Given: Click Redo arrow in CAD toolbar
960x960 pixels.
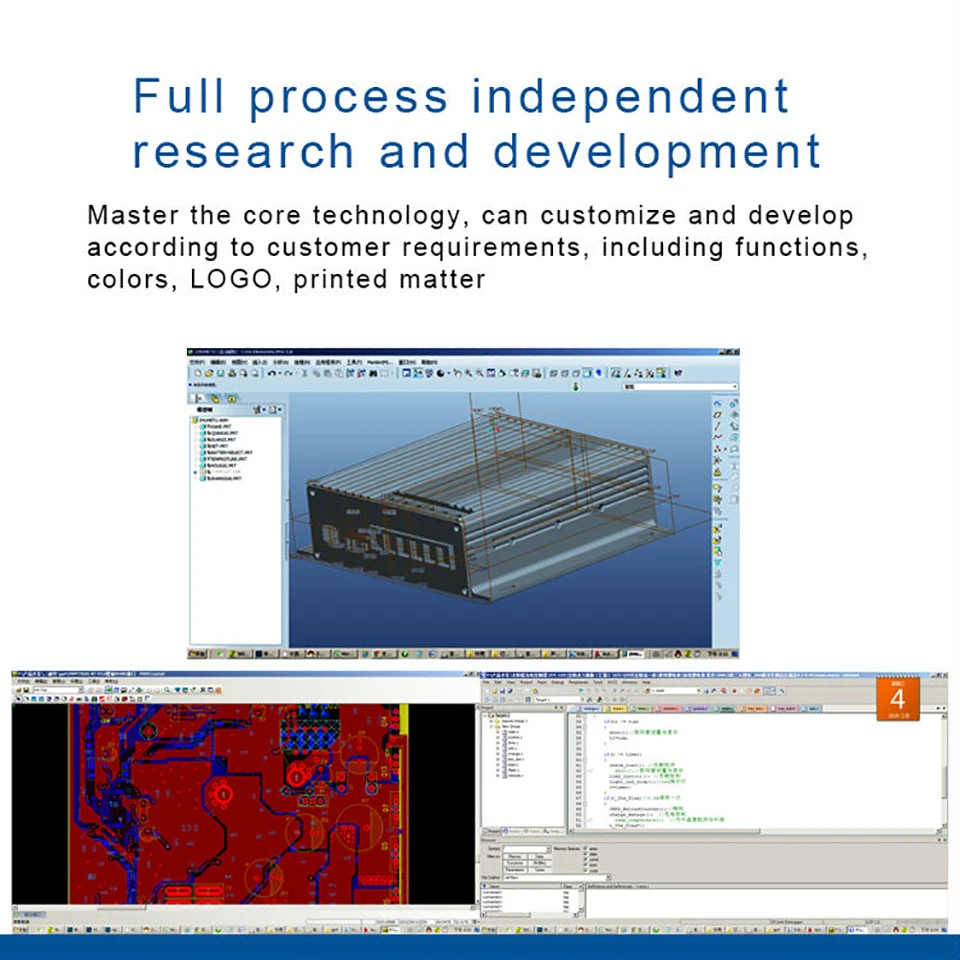Looking at the screenshot, I should click(288, 373).
